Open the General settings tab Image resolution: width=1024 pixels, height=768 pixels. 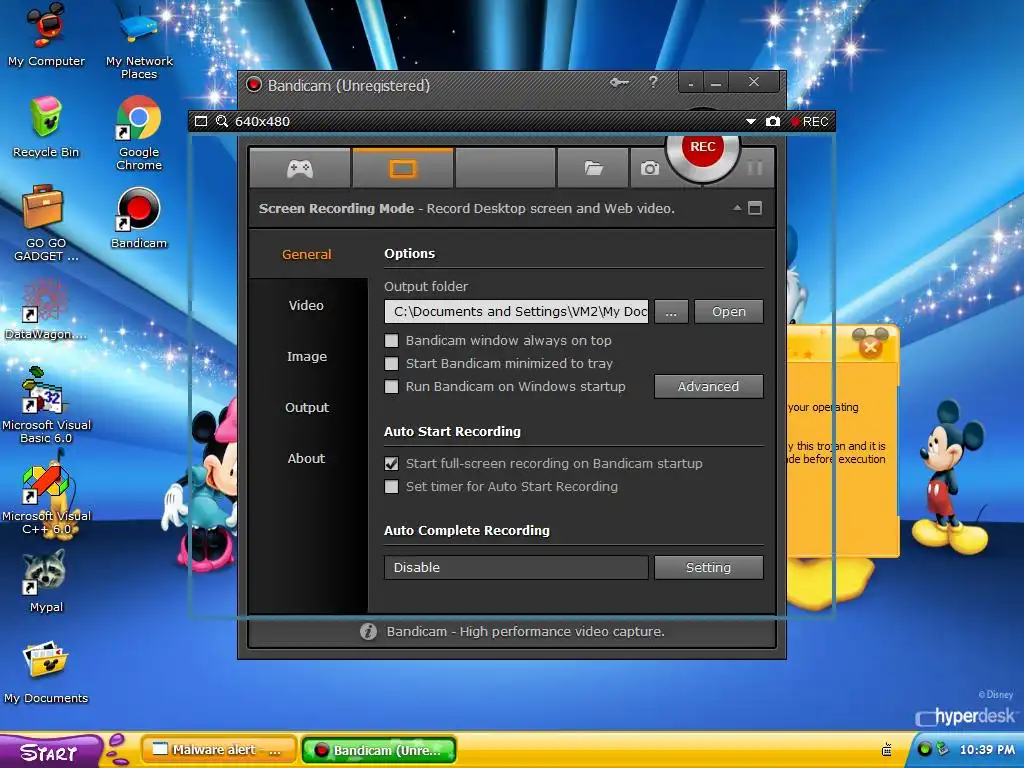pyautogui.click(x=306, y=254)
